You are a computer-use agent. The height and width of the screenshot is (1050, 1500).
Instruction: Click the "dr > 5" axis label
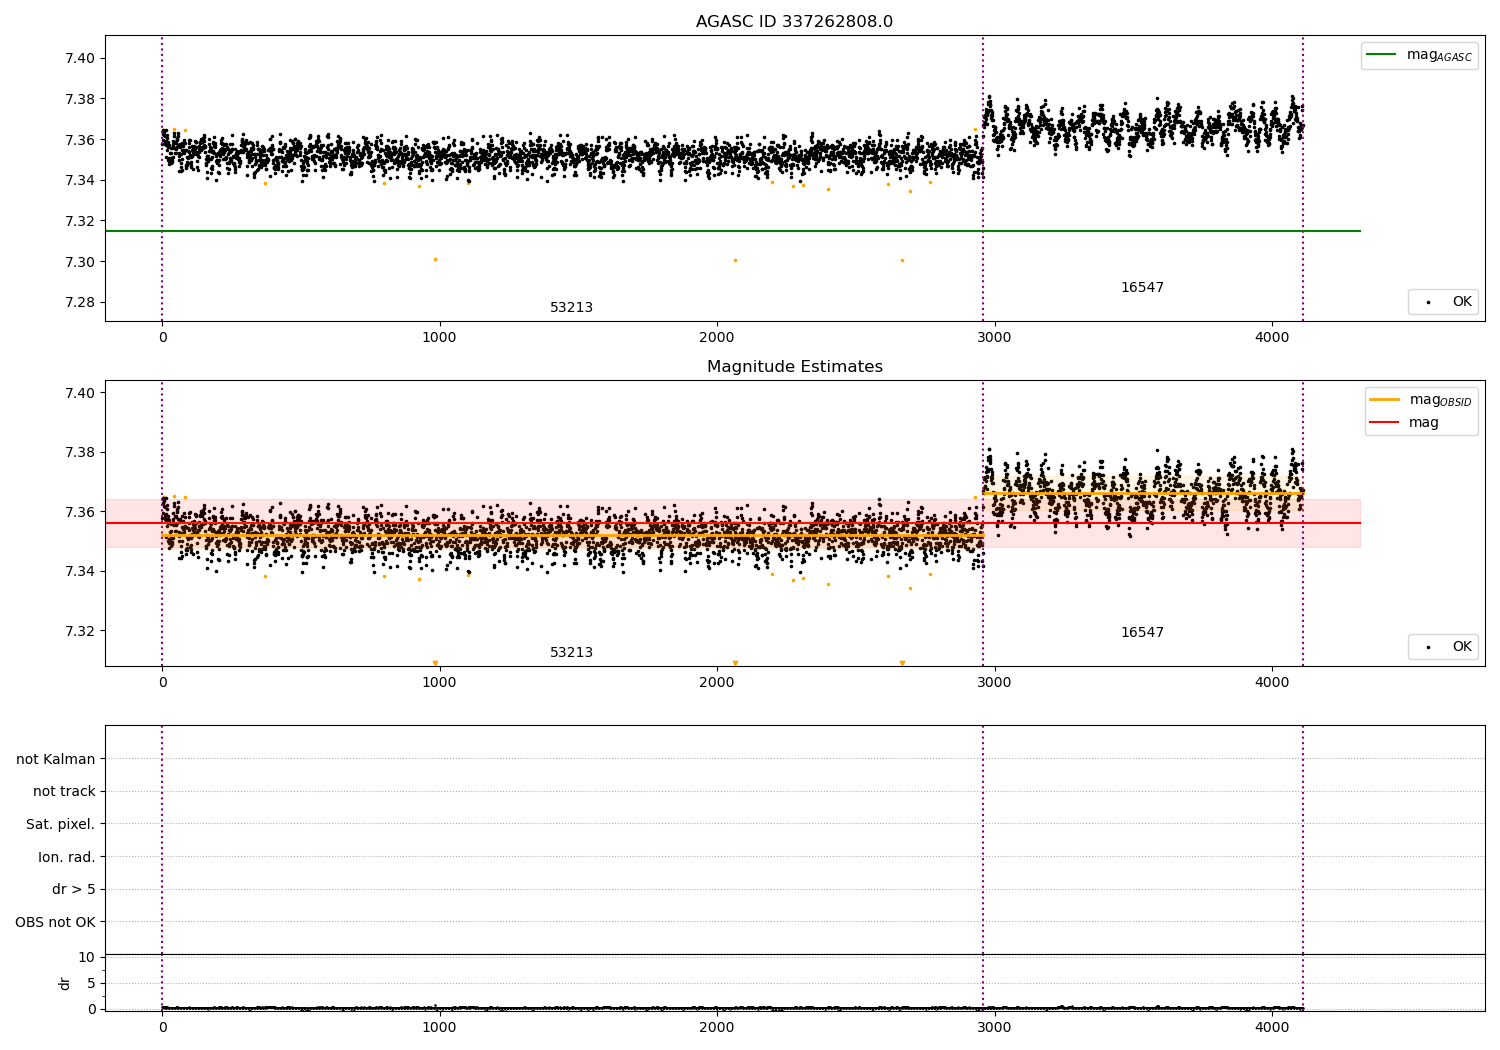point(74,889)
